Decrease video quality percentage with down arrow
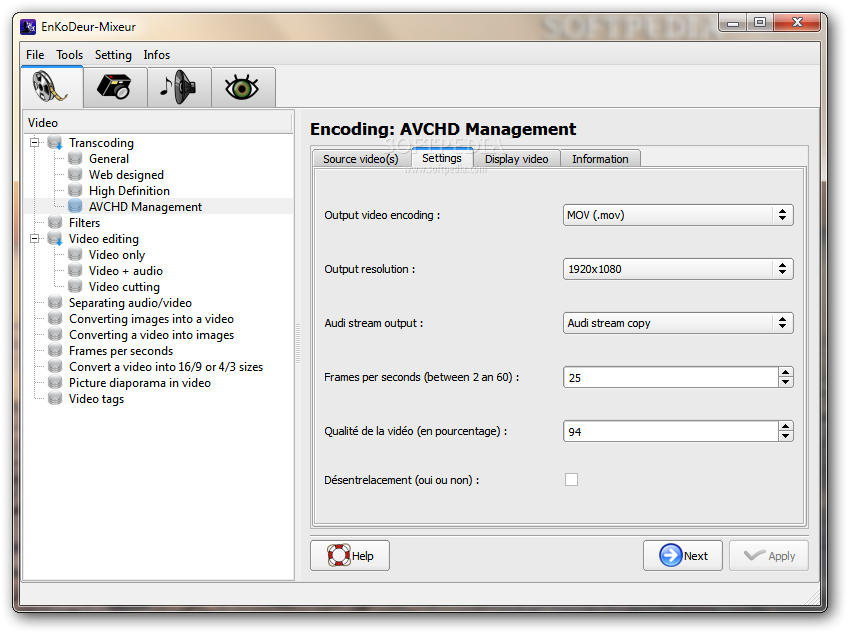This screenshot has width=848, height=633. (785, 437)
